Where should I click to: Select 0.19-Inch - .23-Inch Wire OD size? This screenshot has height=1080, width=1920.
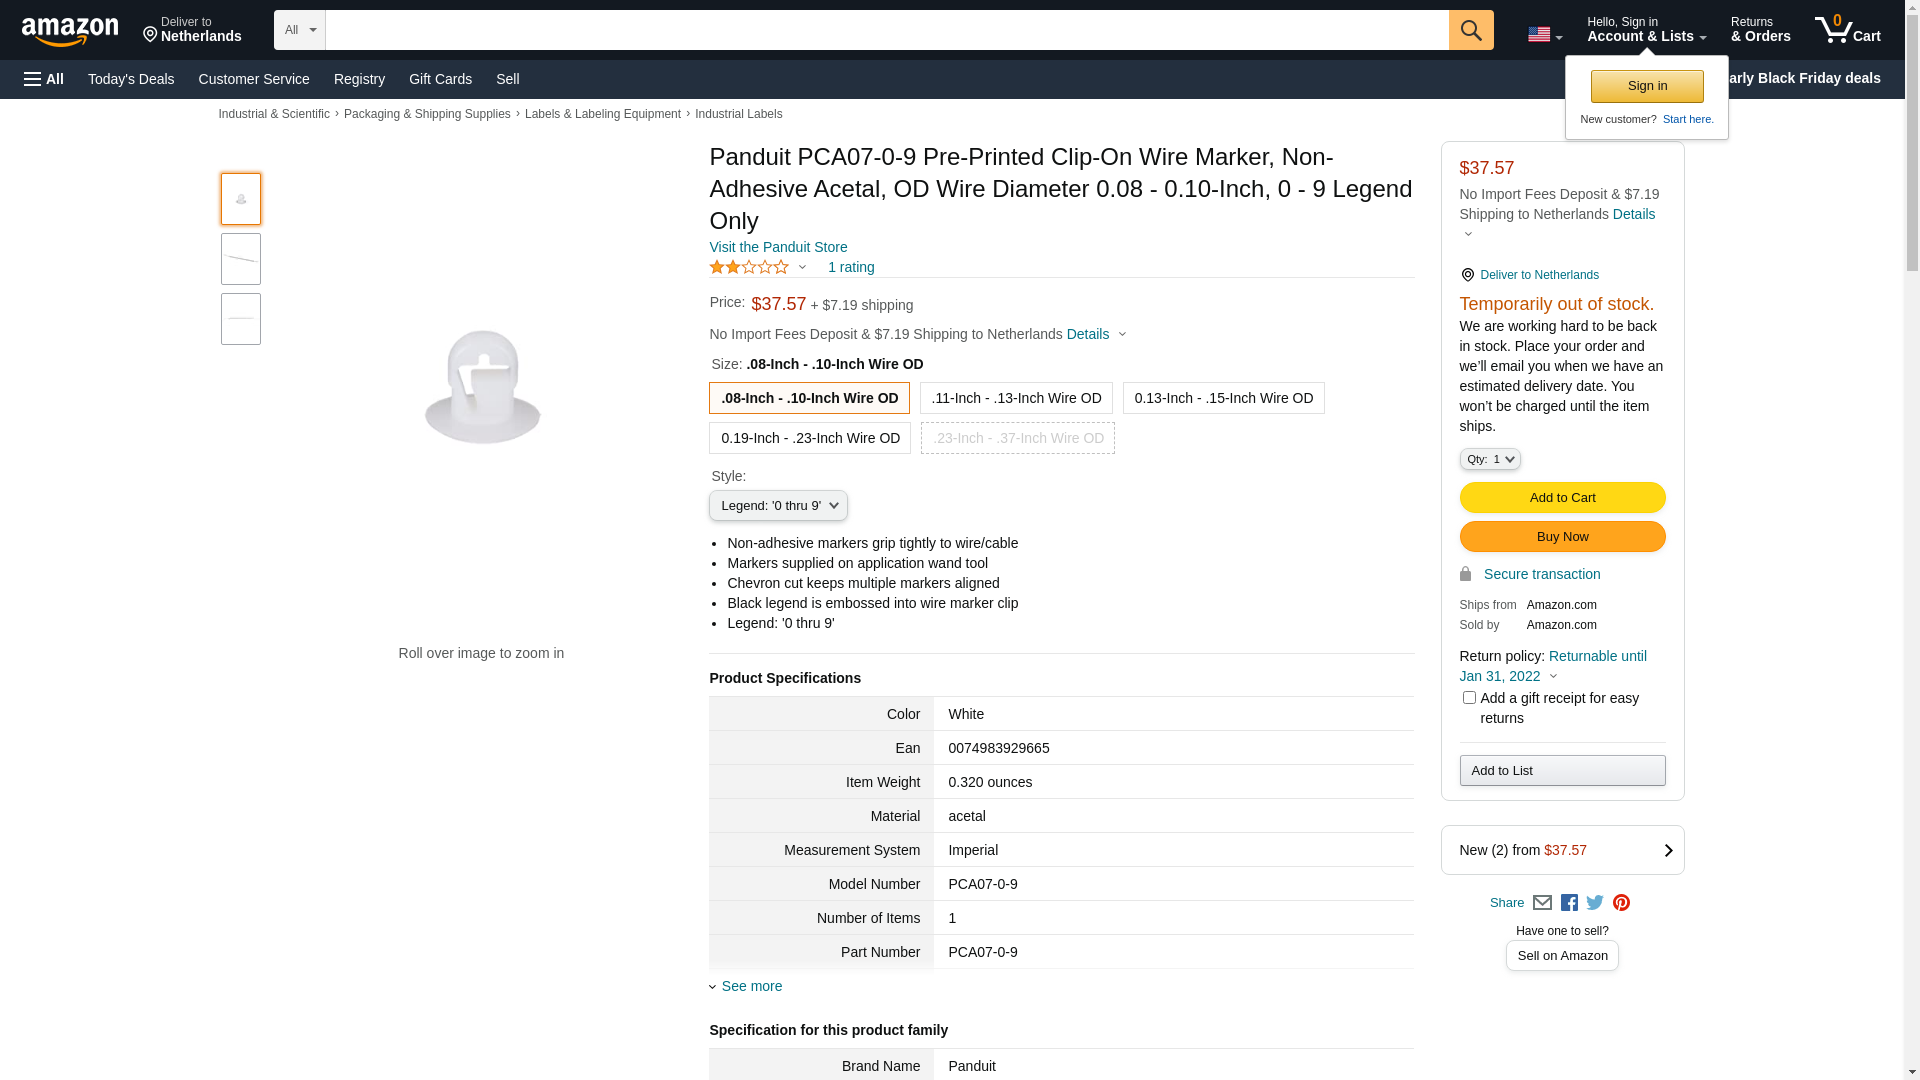(x=809, y=438)
